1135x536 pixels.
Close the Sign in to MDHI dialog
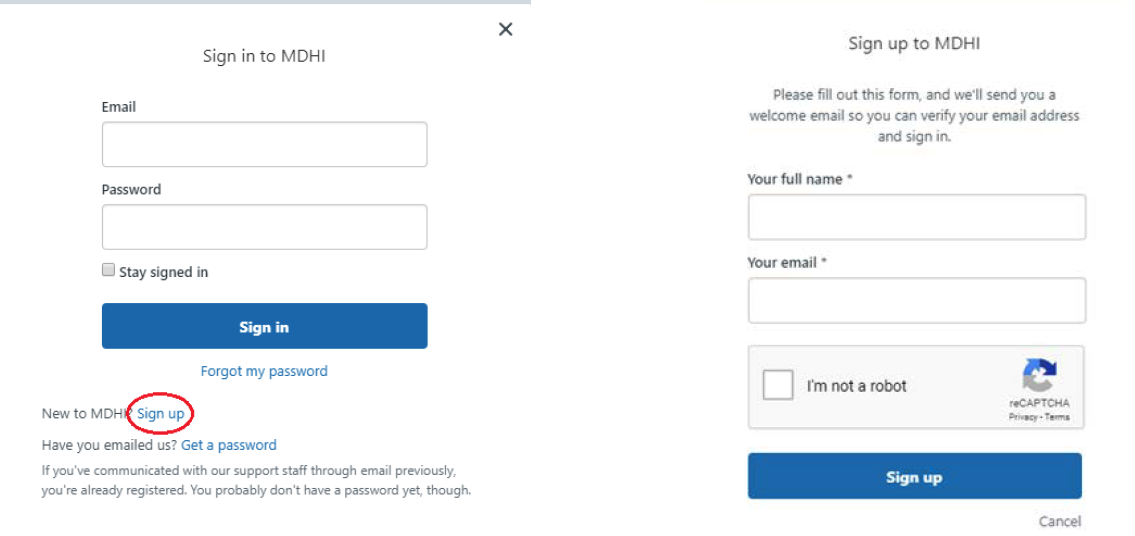(505, 30)
